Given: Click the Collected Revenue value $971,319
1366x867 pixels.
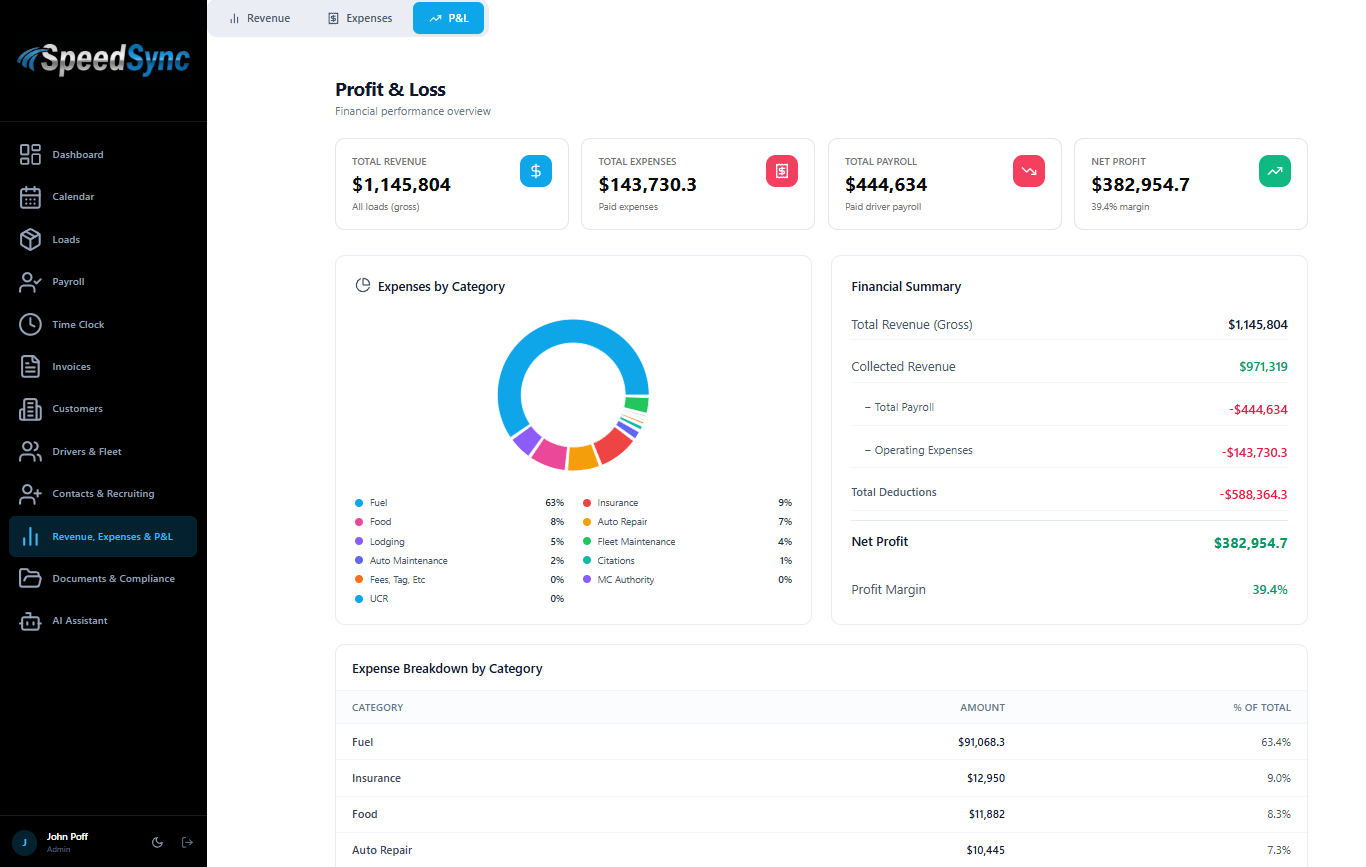Looking at the screenshot, I should pyautogui.click(x=1263, y=367).
